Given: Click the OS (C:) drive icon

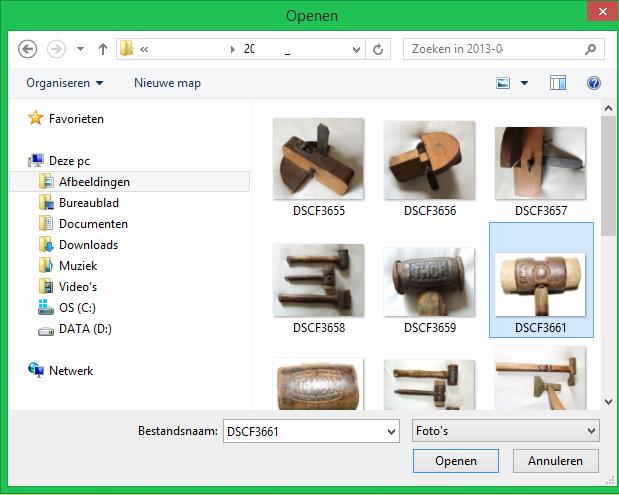Looking at the screenshot, I should 46,308.
